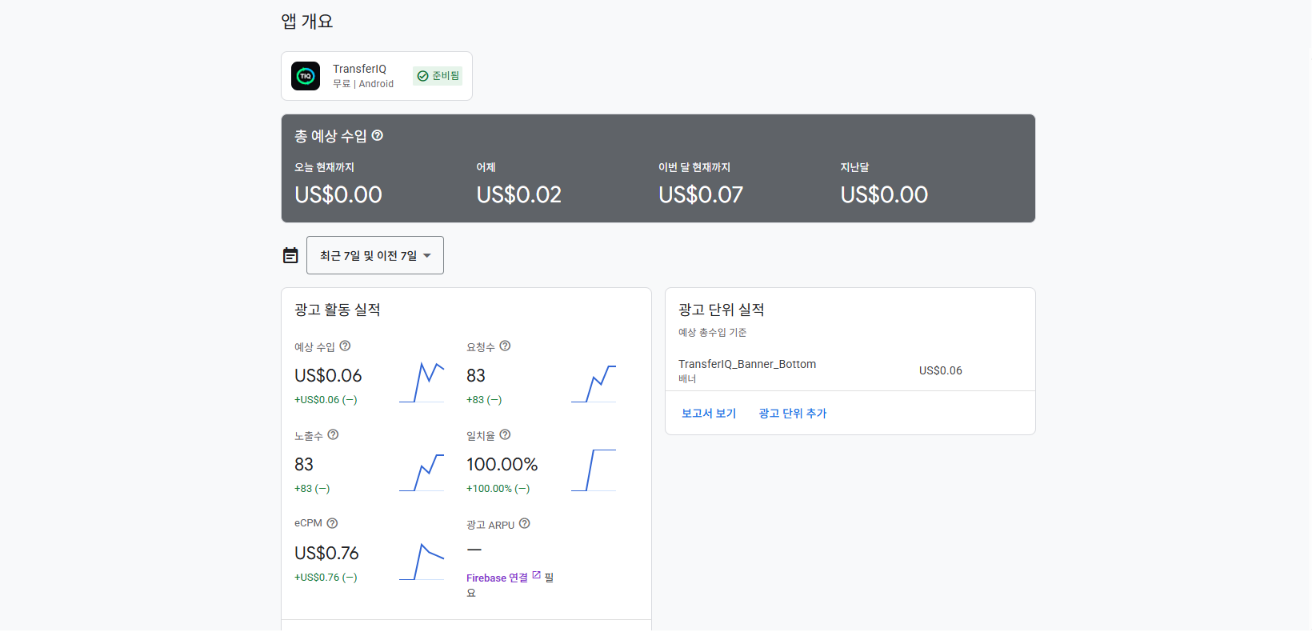Show help for 예상 수입 metric

[345, 346]
